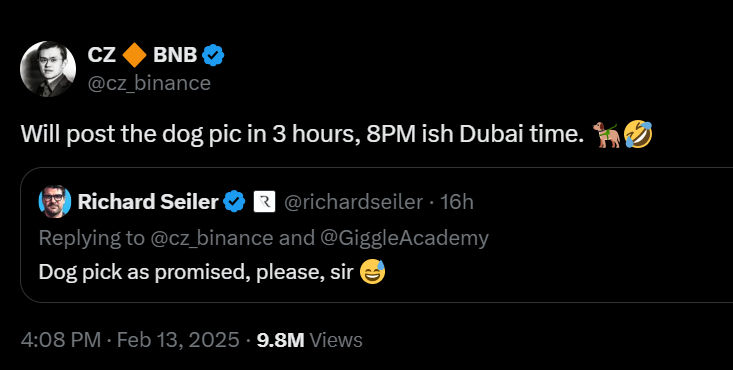Screen dimensions: 733x370
Task: Click Richard Seiler's blue verified badge
Action: pyautogui.click(x=234, y=202)
